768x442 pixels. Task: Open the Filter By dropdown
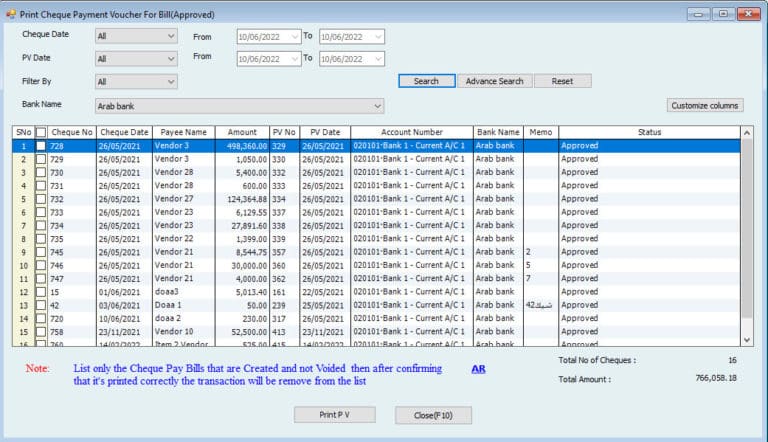169,81
